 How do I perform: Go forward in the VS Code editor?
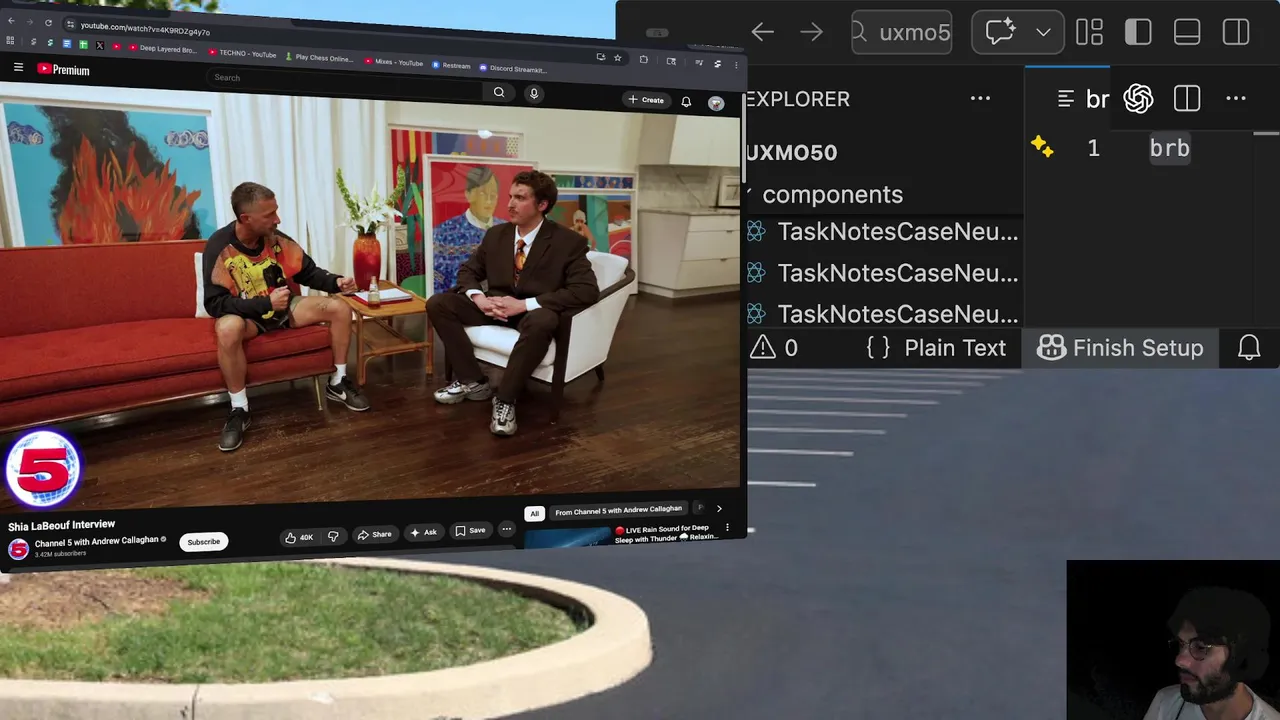click(811, 32)
